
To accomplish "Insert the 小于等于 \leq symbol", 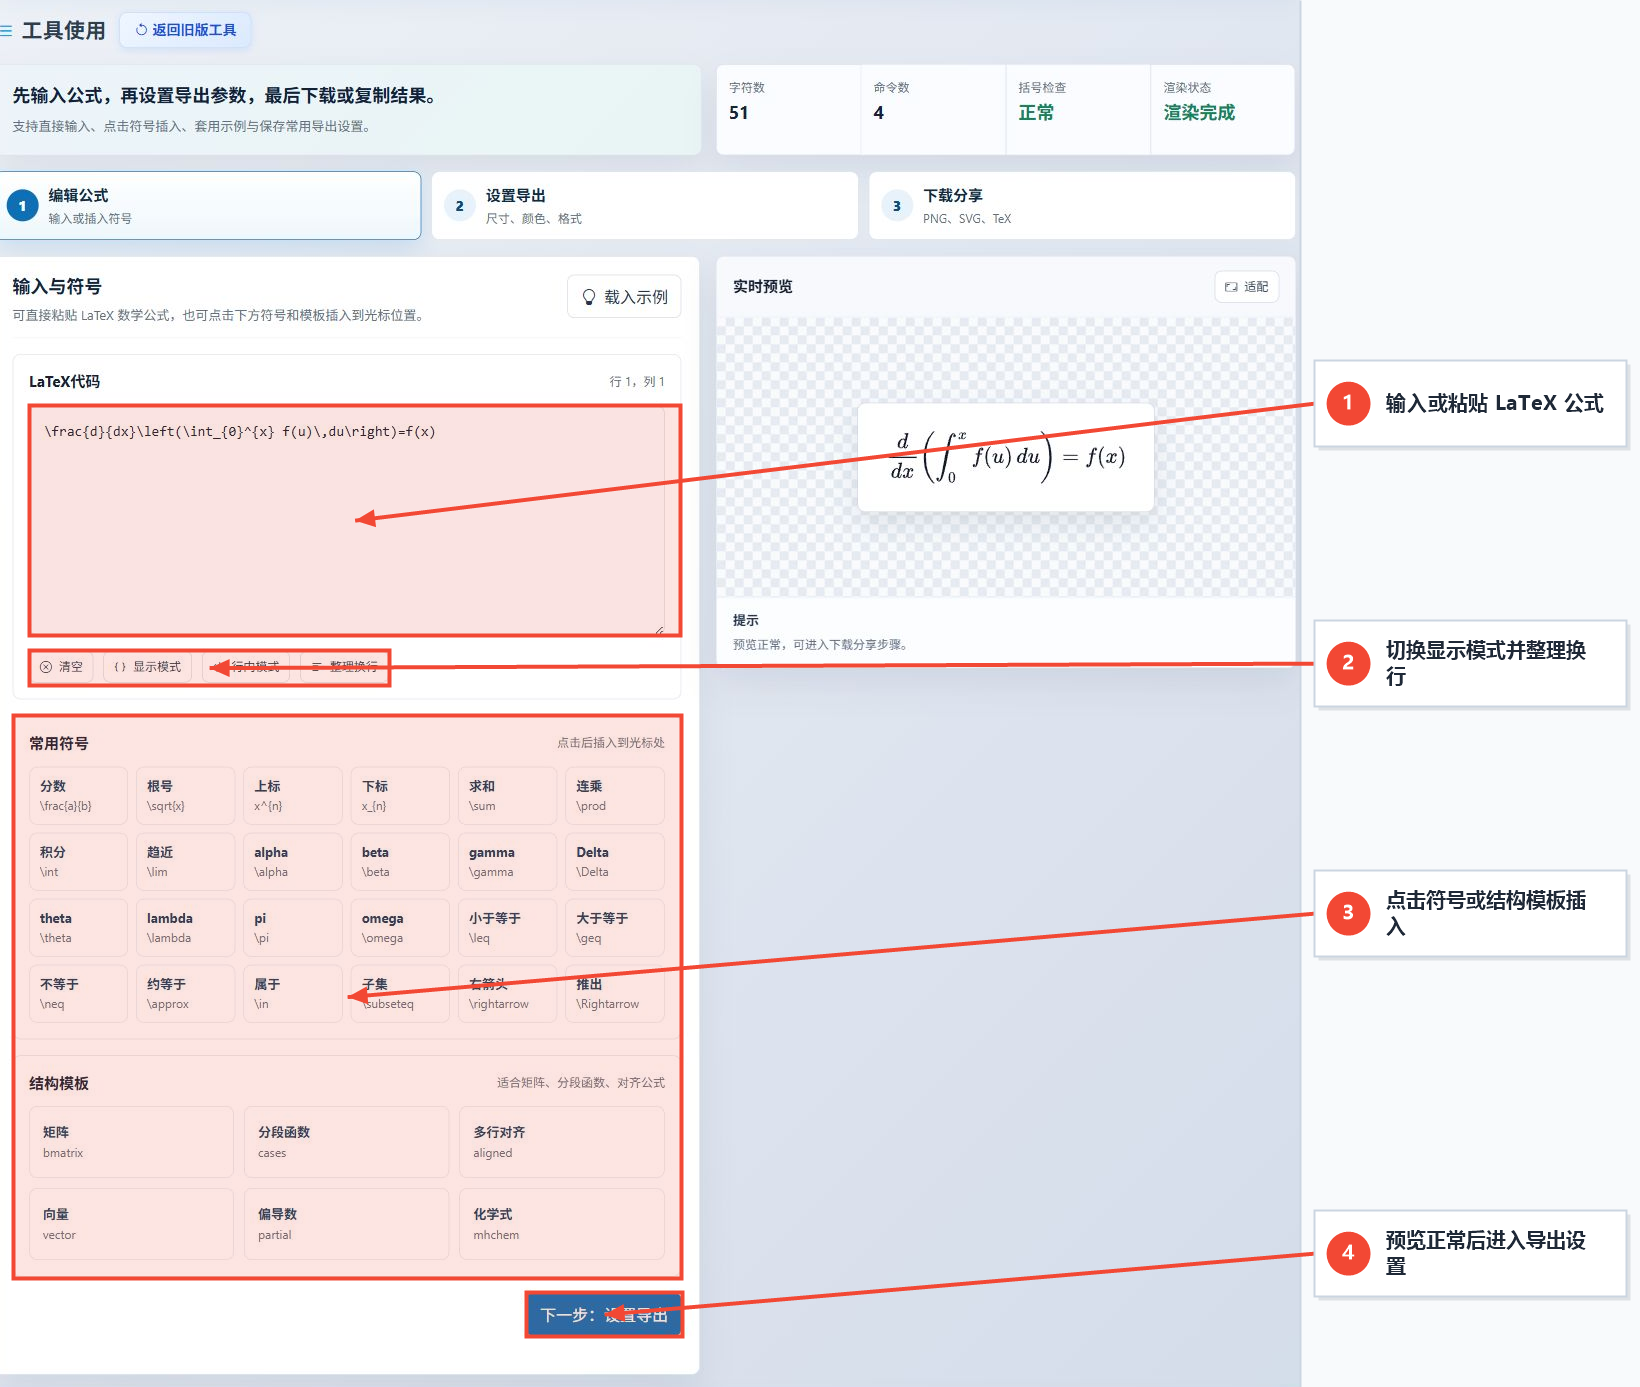I will pyautogui.click(x=507, y=928).
